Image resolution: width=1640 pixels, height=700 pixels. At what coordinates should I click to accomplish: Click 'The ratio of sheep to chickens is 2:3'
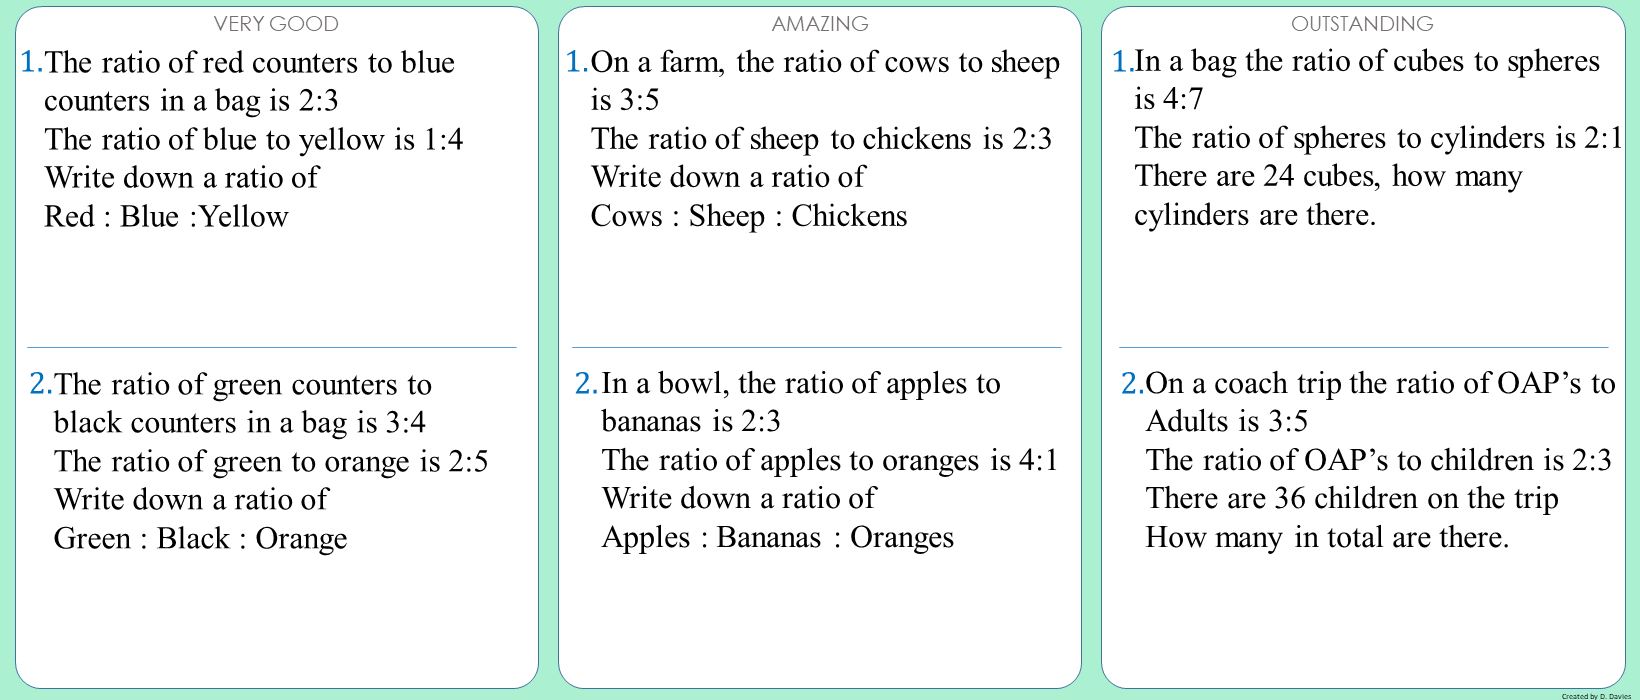822,139
